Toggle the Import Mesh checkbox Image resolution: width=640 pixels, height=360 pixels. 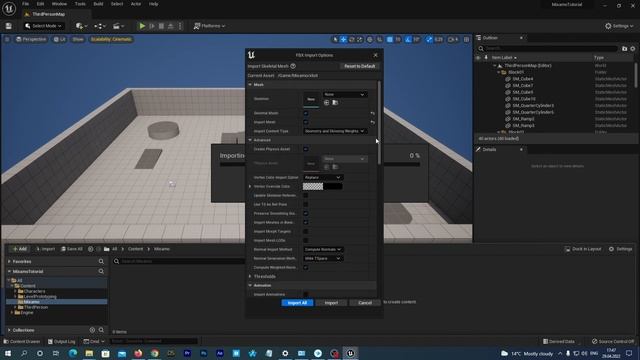[306, 122]
